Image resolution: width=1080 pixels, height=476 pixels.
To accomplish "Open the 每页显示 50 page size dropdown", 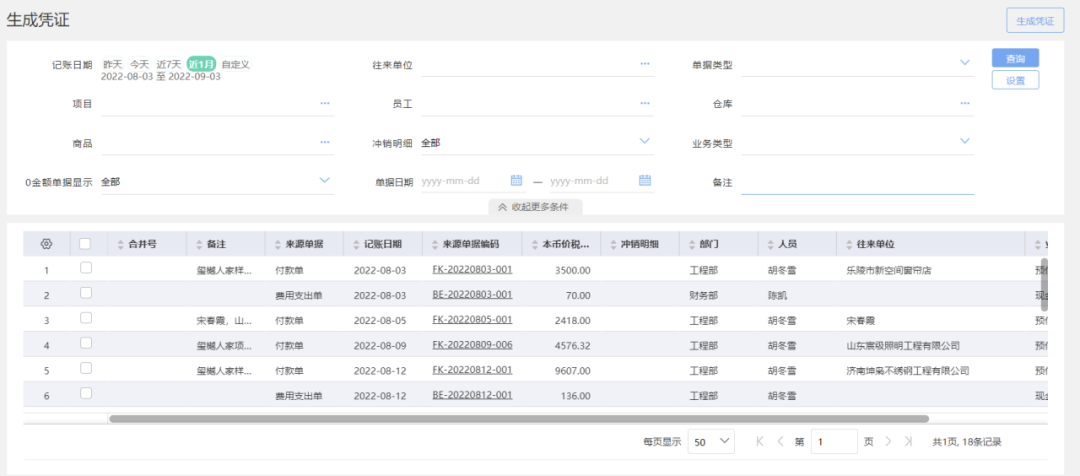I will point(711,442).
